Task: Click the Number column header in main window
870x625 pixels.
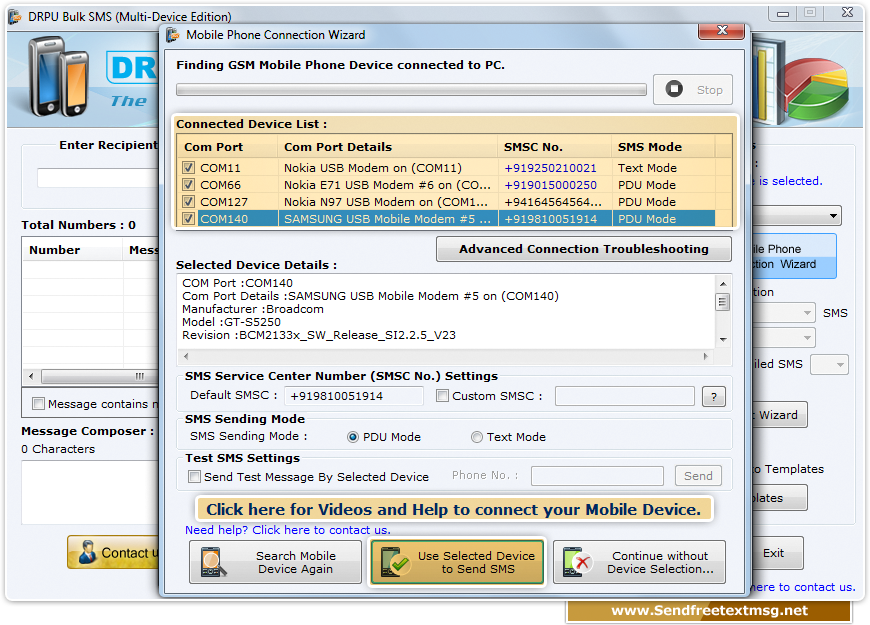Action: (x=72, y=250)
